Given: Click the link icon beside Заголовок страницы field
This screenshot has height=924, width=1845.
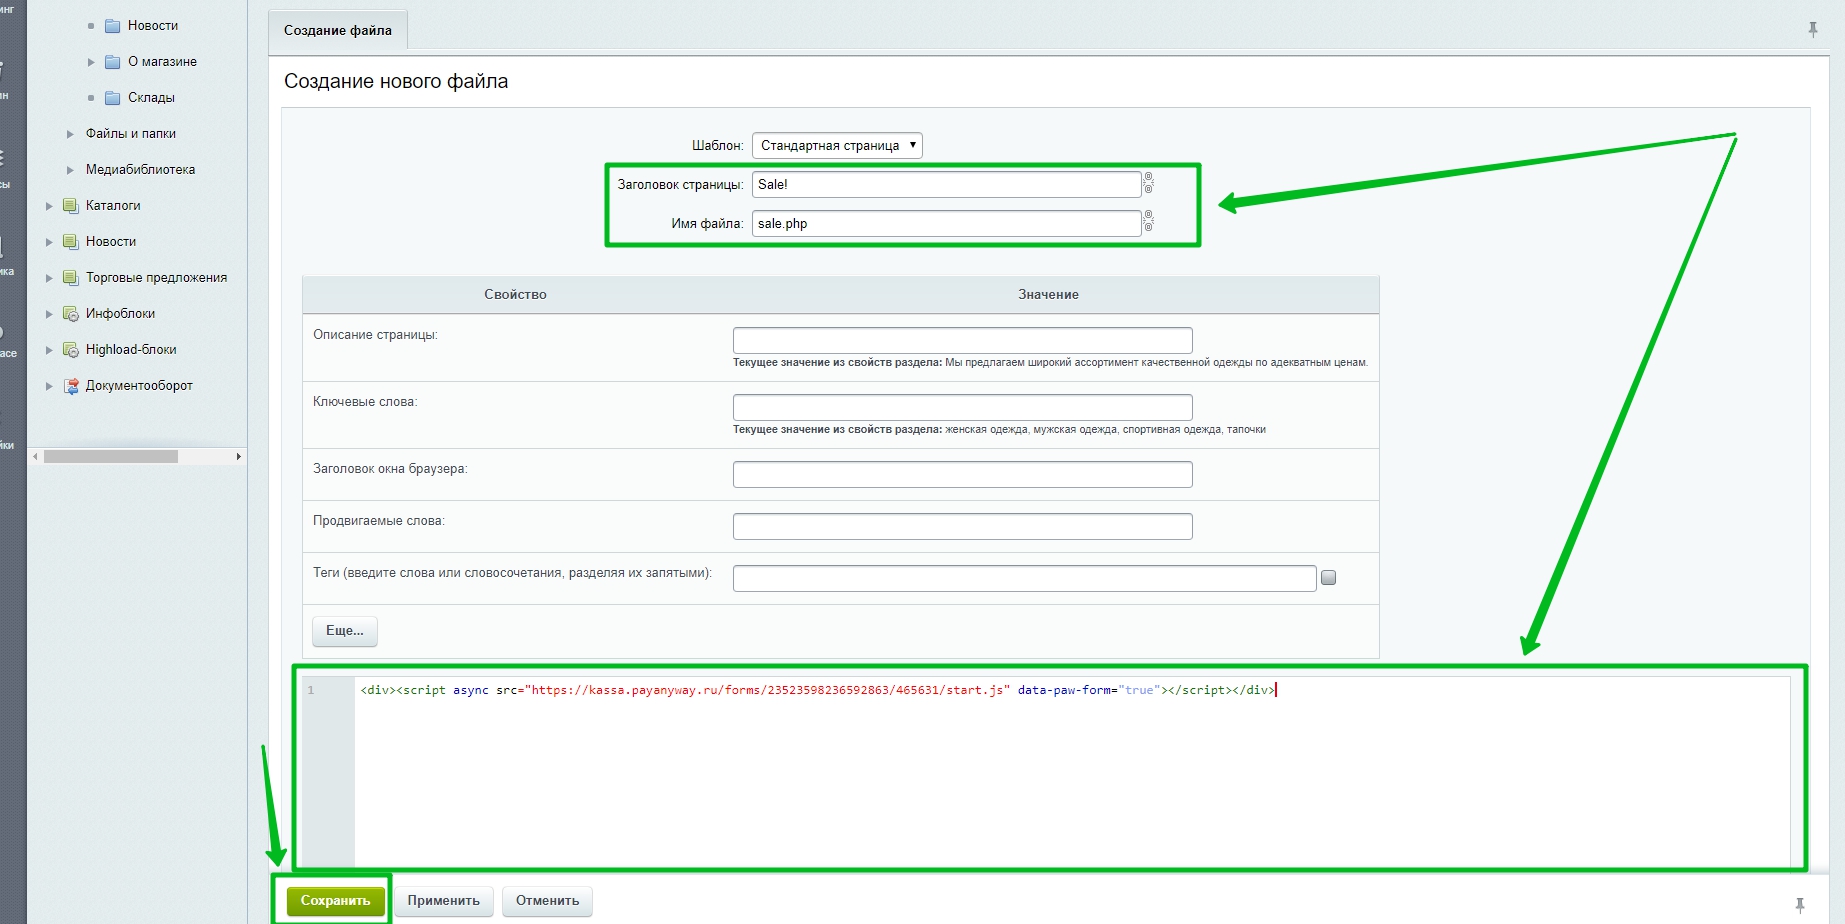Looking at the screenshot, I should tap(1149, 183).
